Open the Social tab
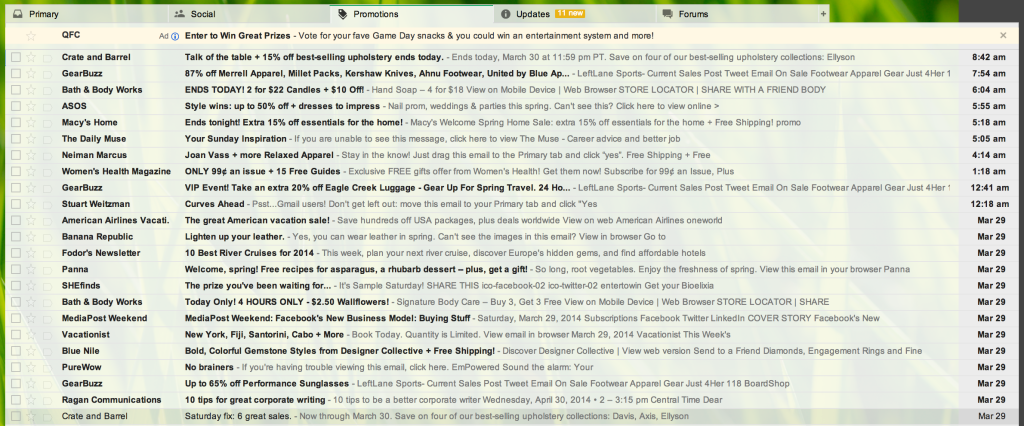Screen dimensions: 1024x426 [x=249, y=14]
